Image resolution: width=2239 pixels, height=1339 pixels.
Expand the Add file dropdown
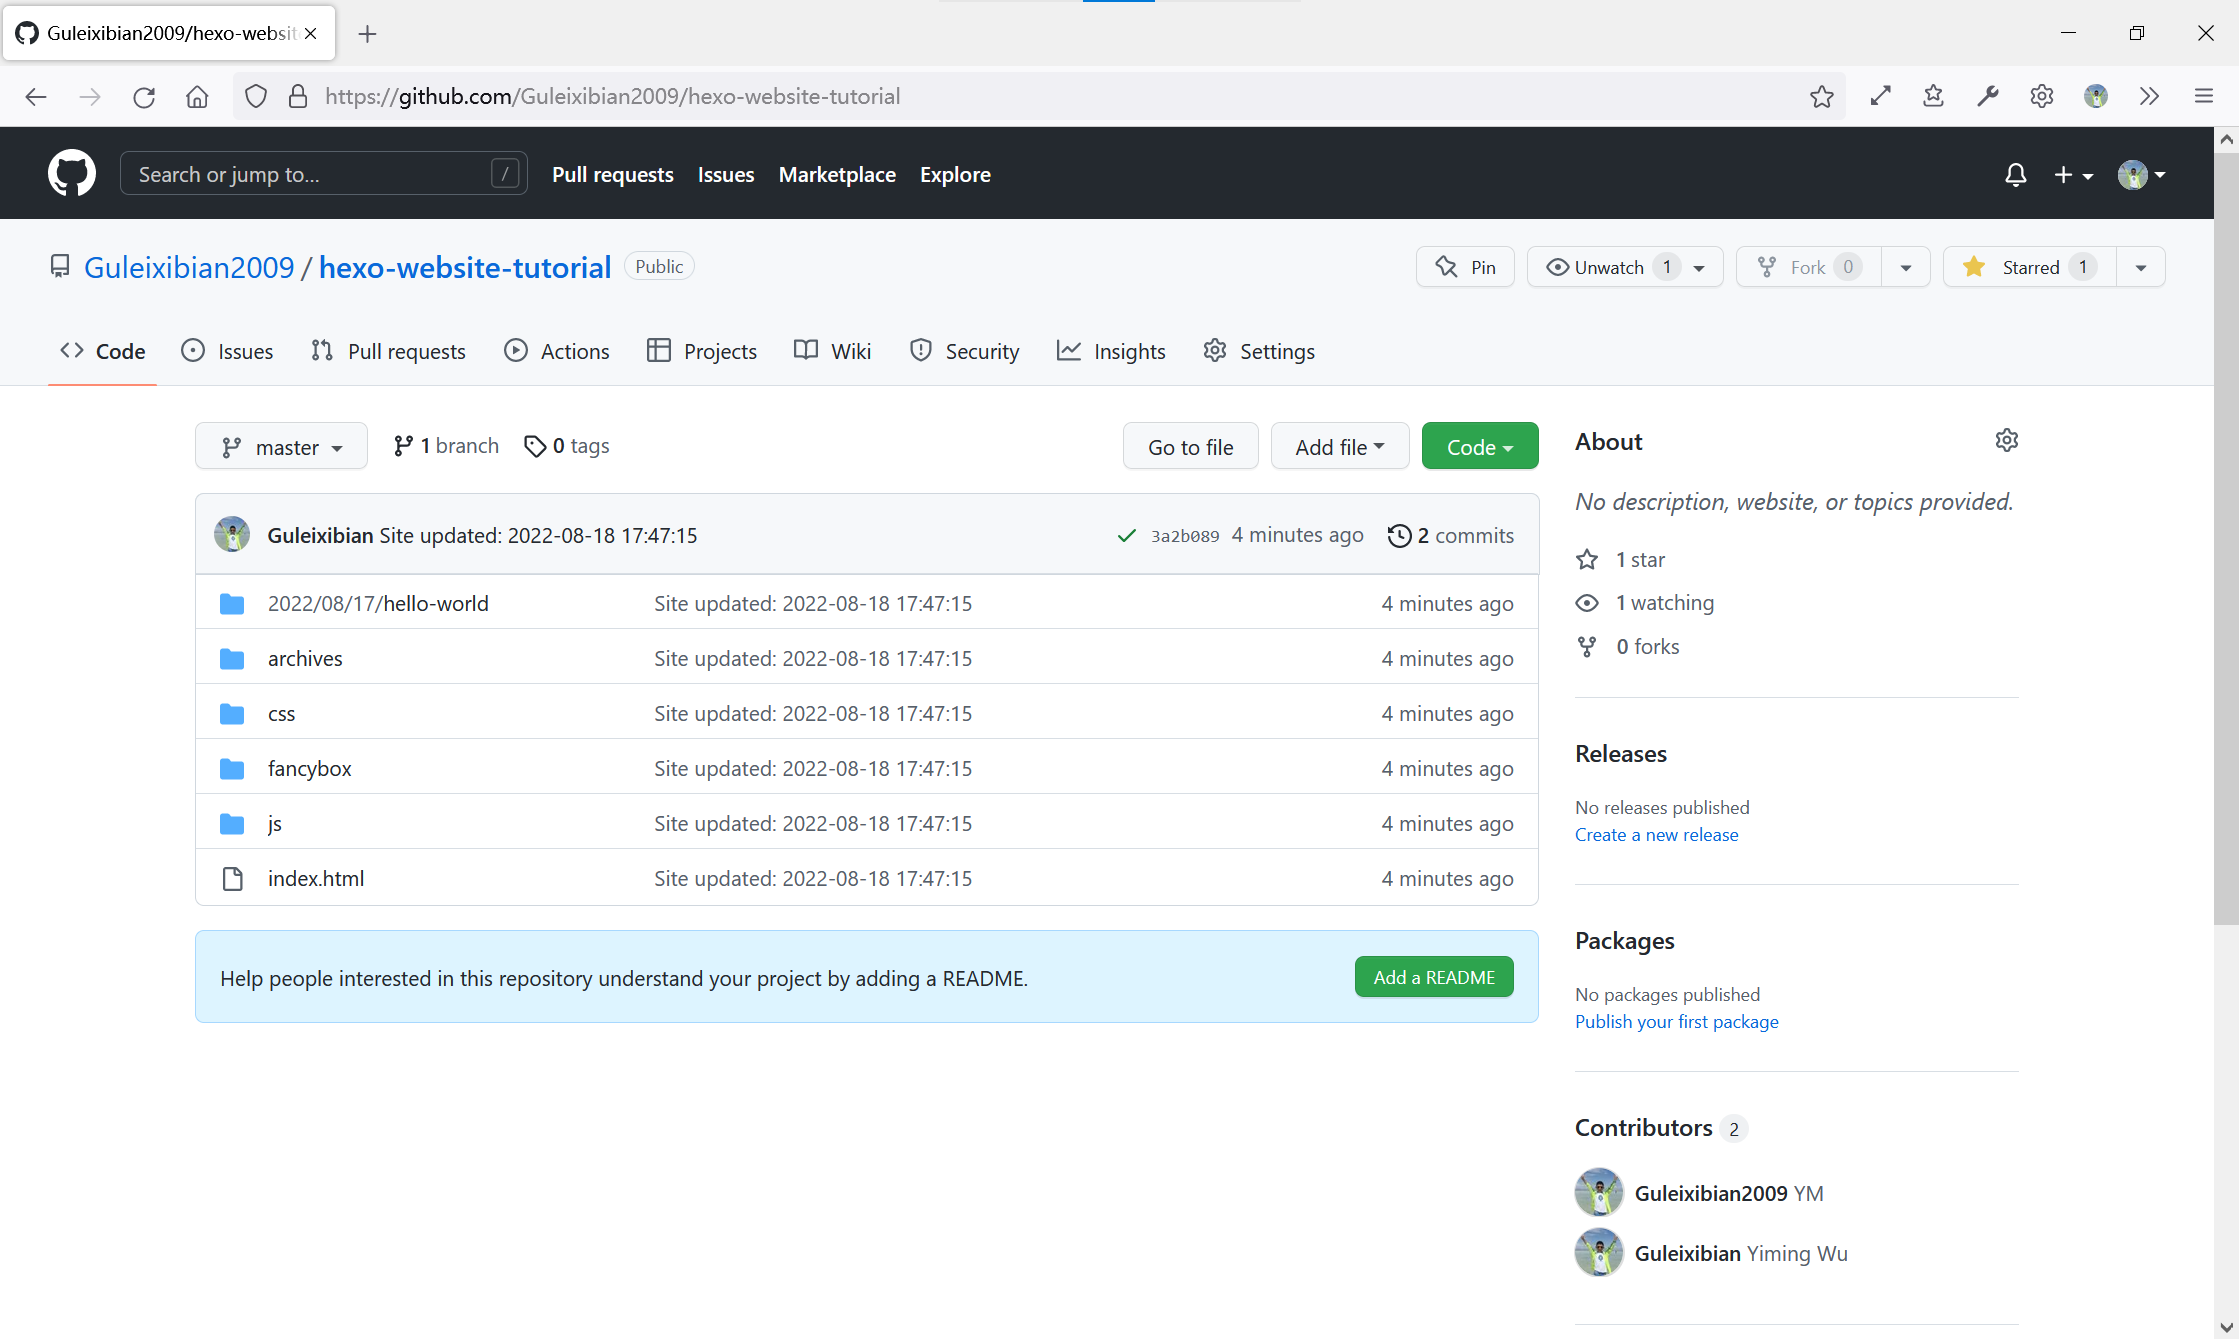tap(1339, 447)
